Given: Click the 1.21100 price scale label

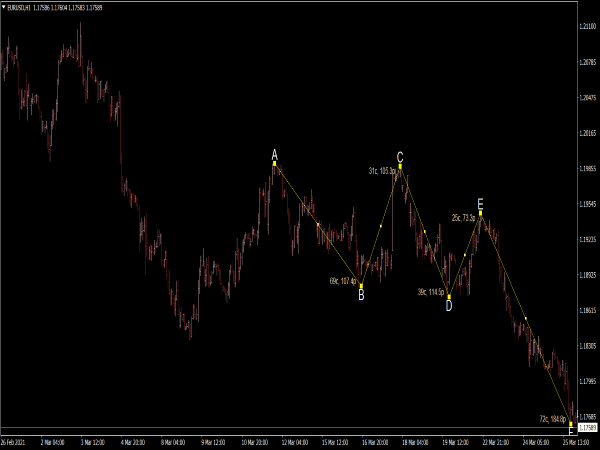Looking at the screenshot, I should (x=588, y=26).
